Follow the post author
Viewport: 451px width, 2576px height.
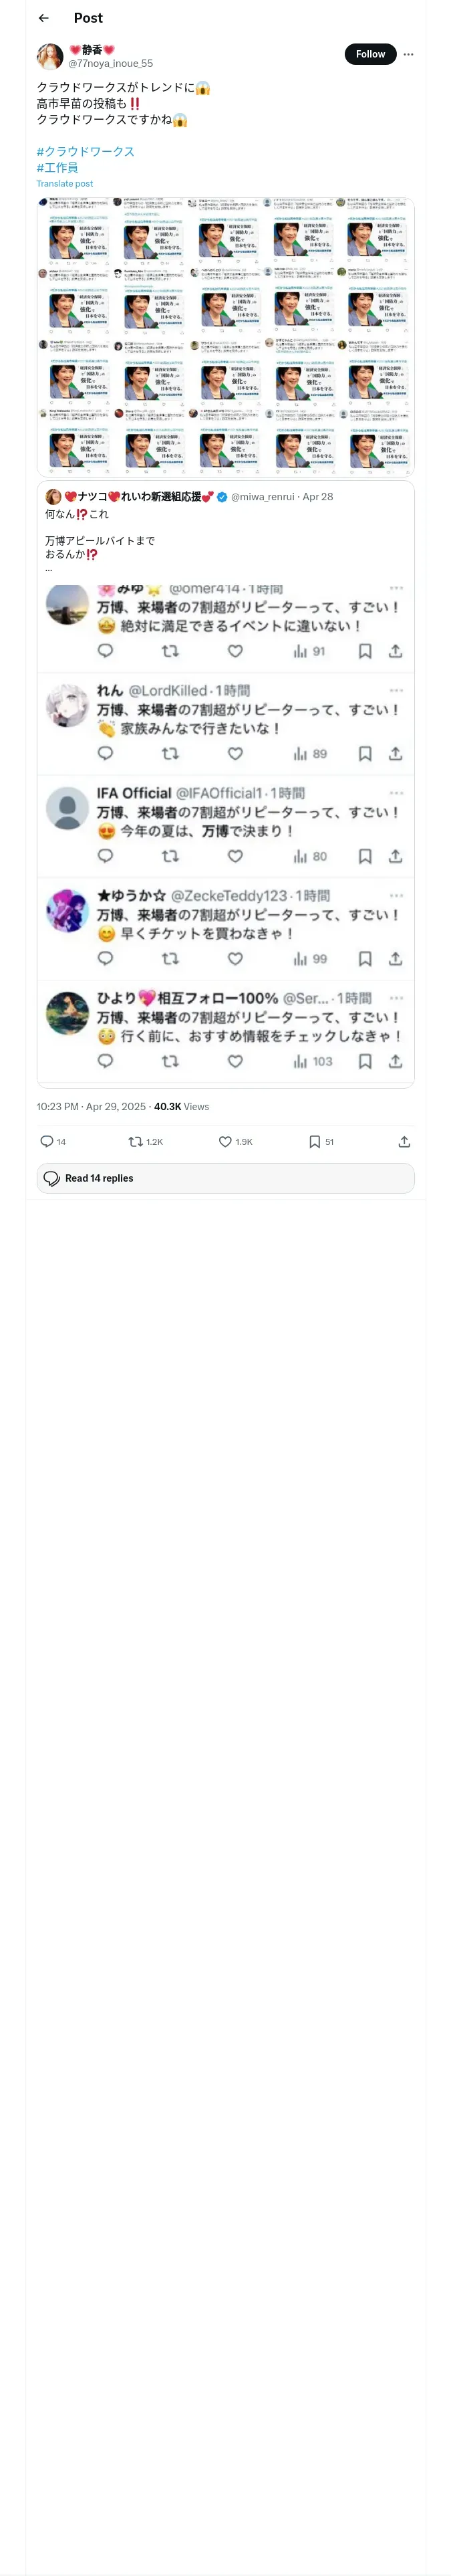[x=370, y=54]
